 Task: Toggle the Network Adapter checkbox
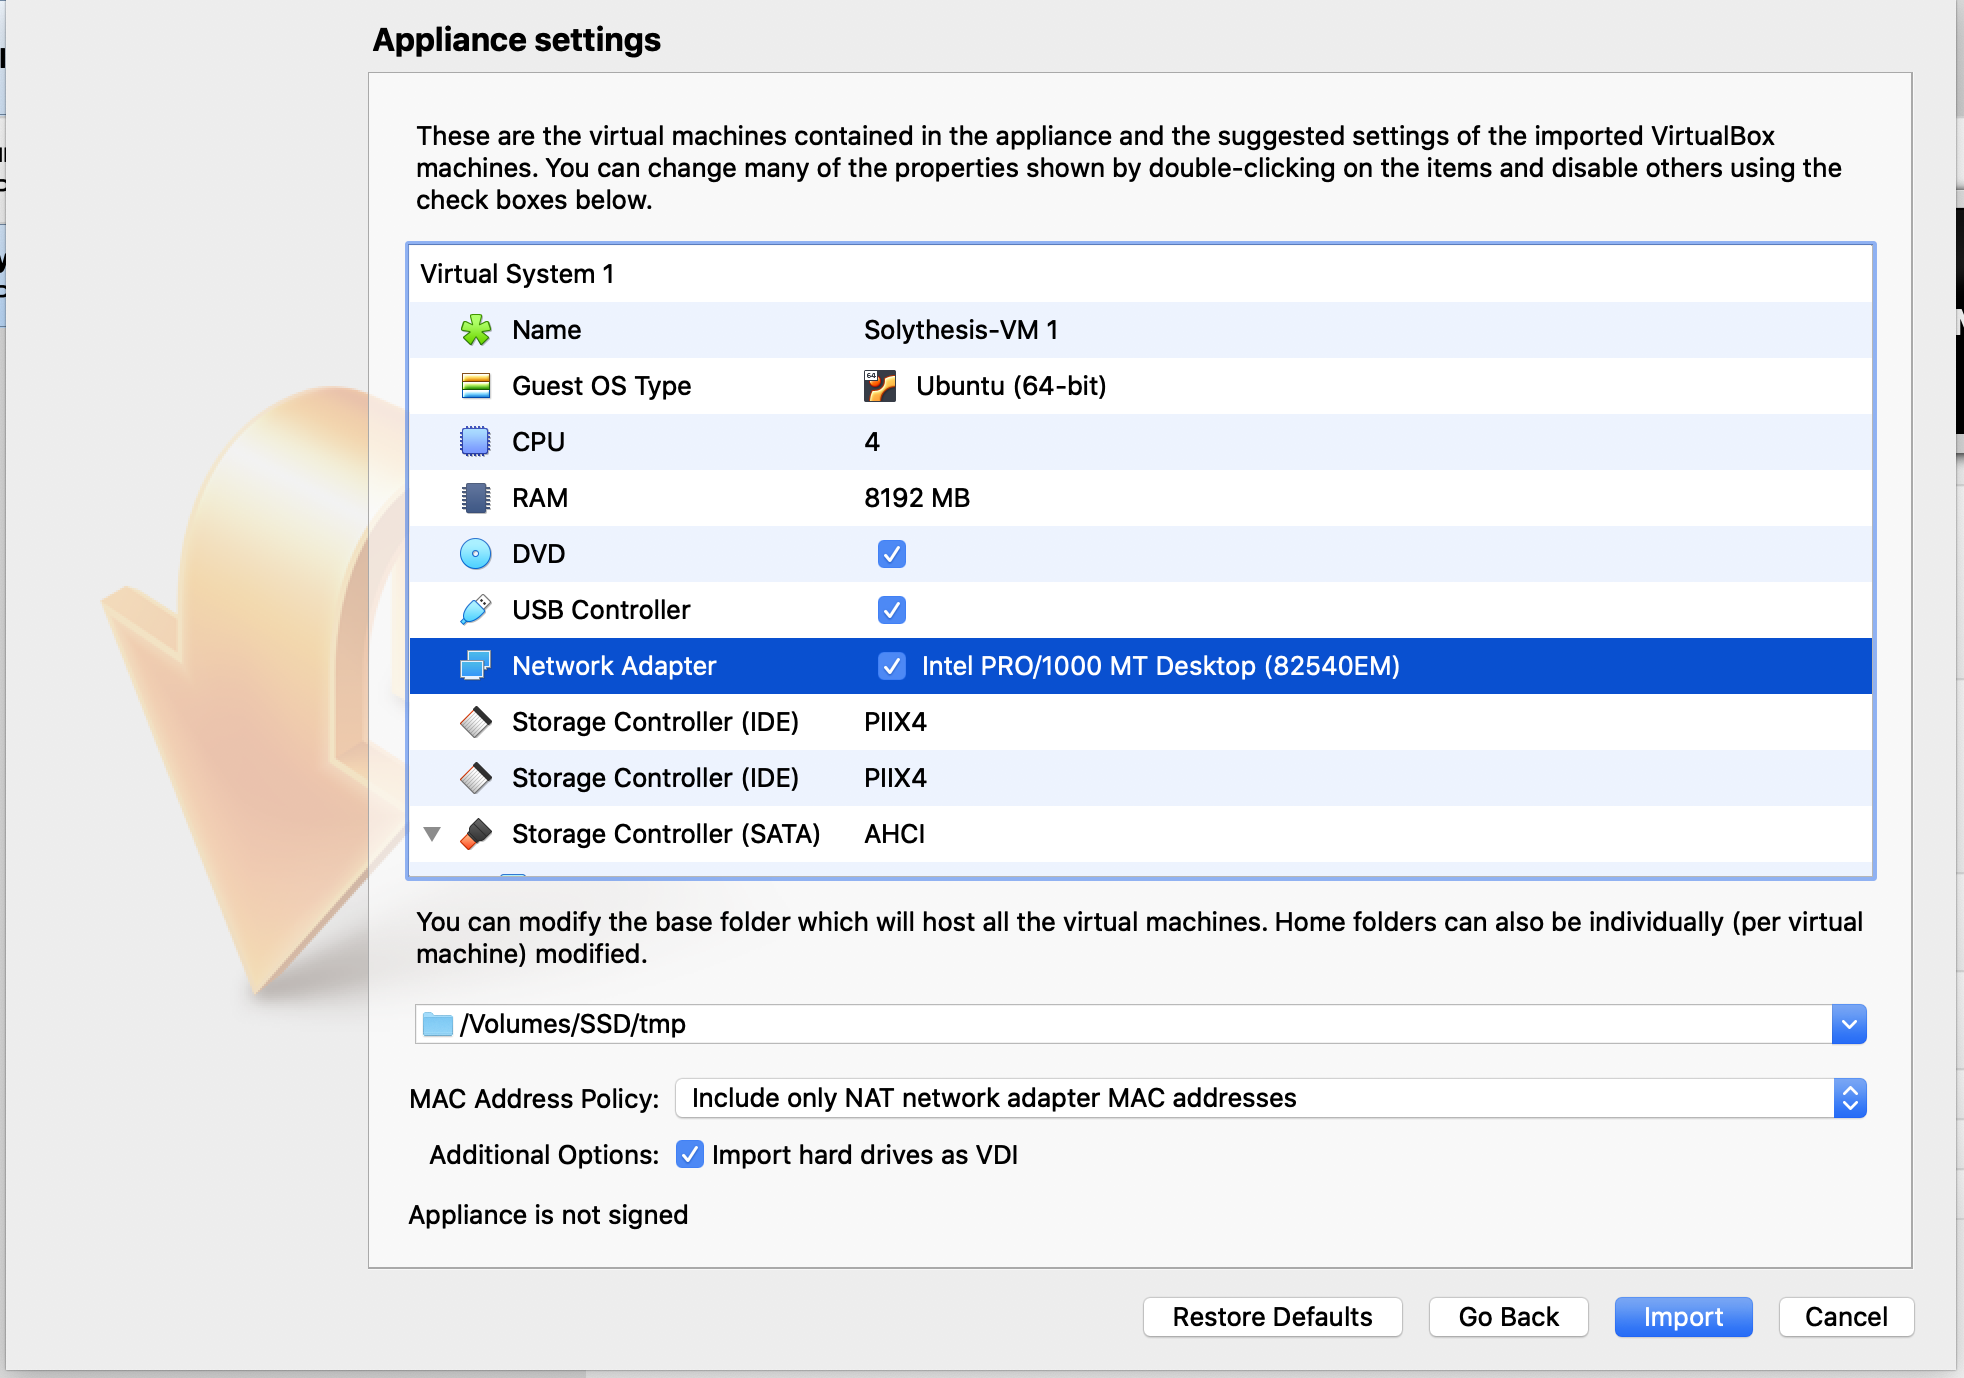(x=891, y=666)
